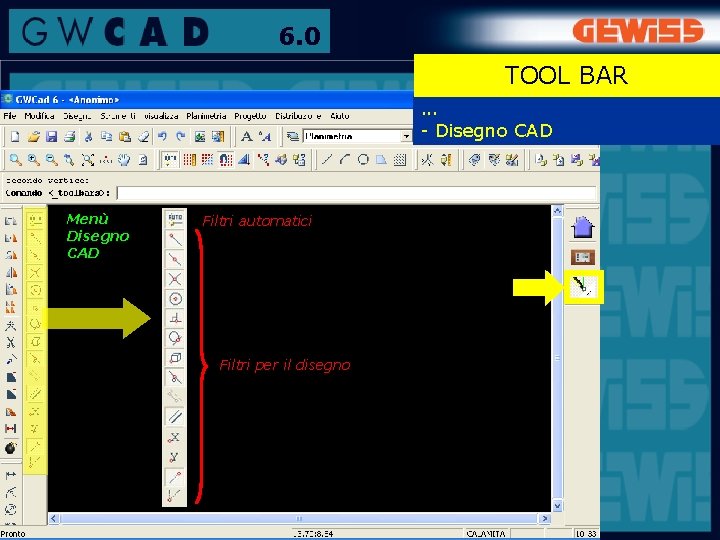Toggle the line grid display button
Viewport: 720px width, 540px height.
[189, 160]
